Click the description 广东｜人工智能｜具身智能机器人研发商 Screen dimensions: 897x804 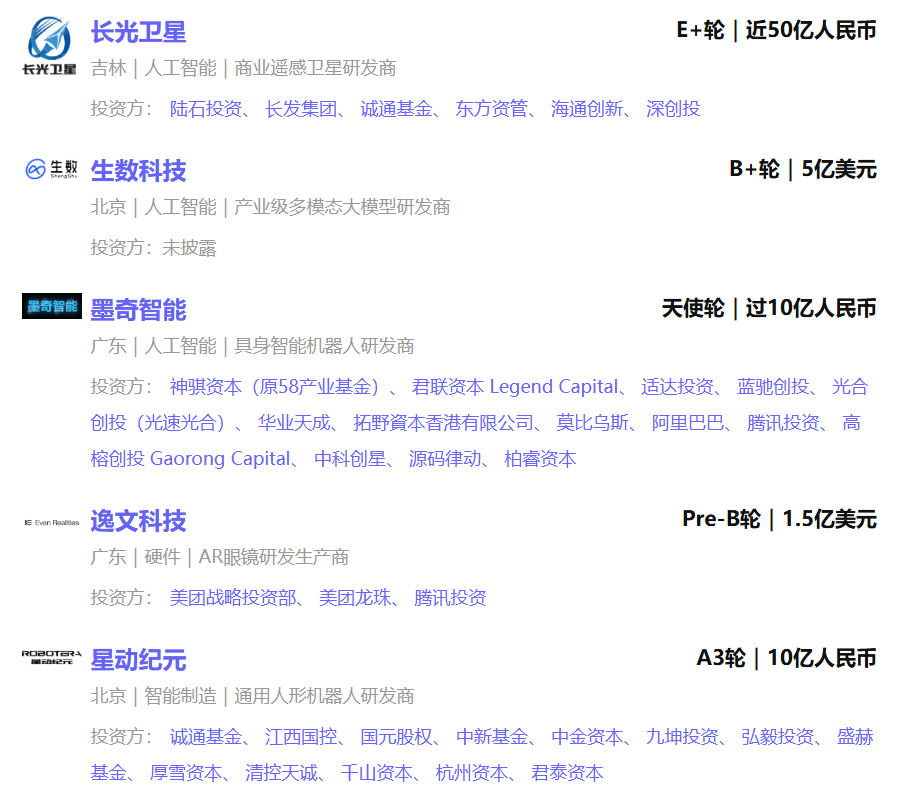click(x=252, y=346)
